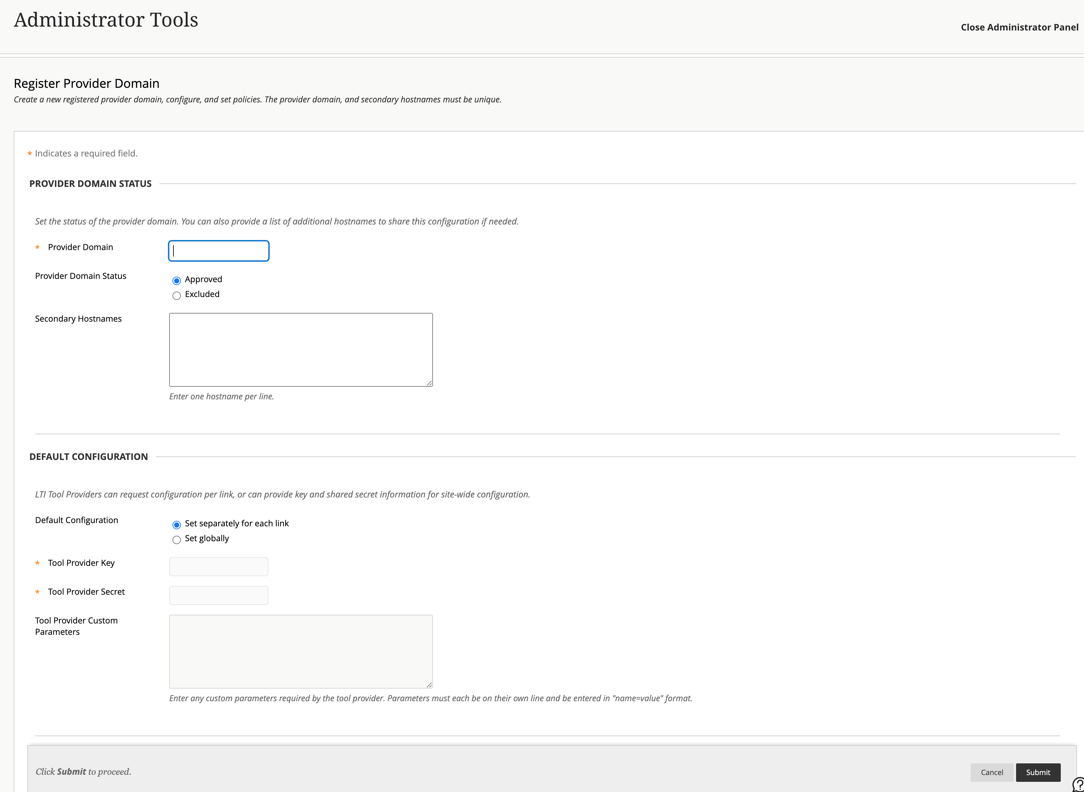
Task: Click Close Administrator Panel link
Action: coord(1019,28)
